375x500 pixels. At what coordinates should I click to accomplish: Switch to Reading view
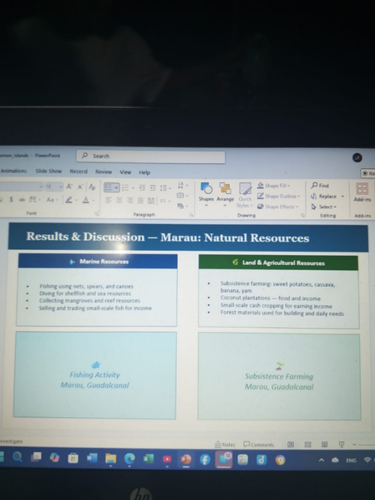324,444
